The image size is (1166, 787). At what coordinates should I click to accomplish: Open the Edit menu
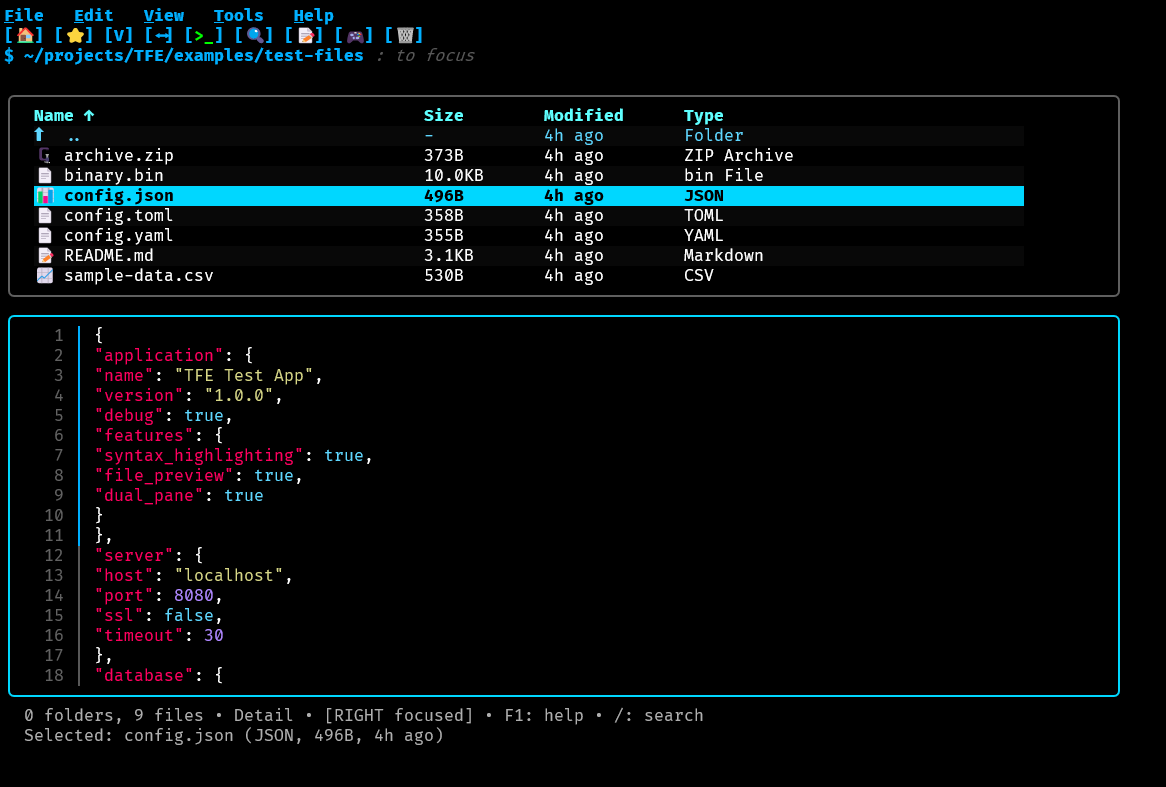point(93,15)
